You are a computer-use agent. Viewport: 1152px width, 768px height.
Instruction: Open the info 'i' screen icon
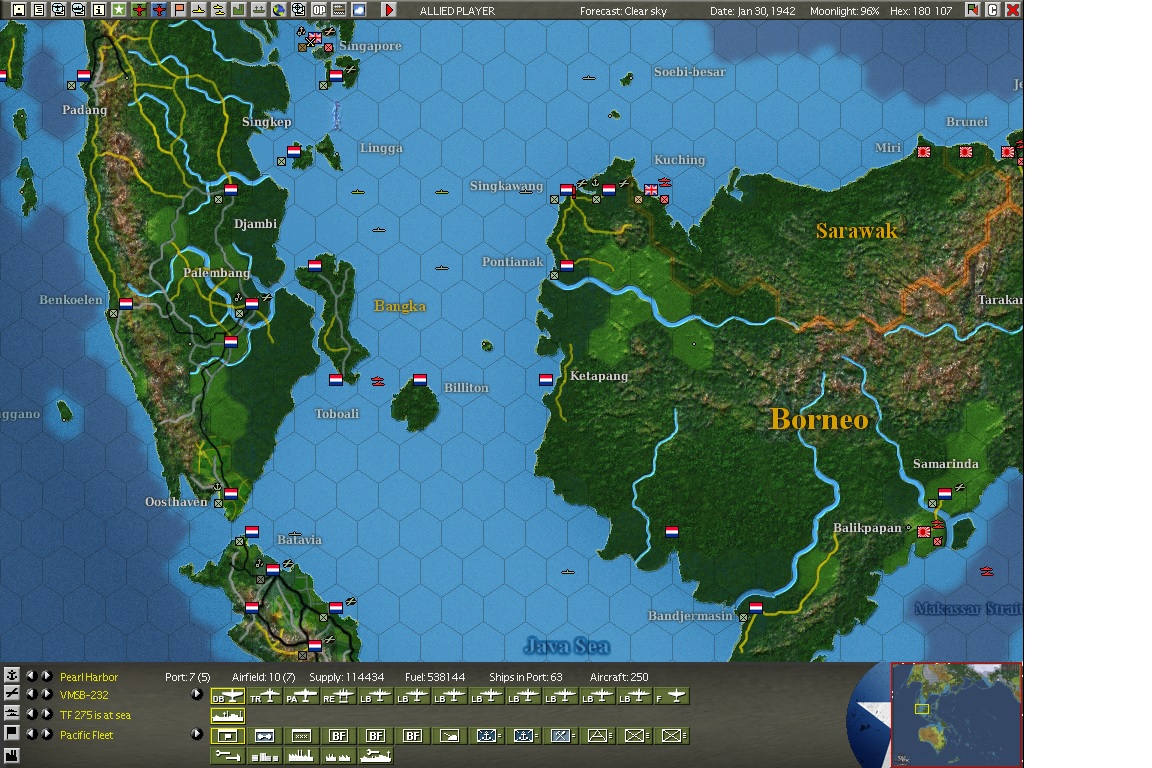(x=98, y=10)
